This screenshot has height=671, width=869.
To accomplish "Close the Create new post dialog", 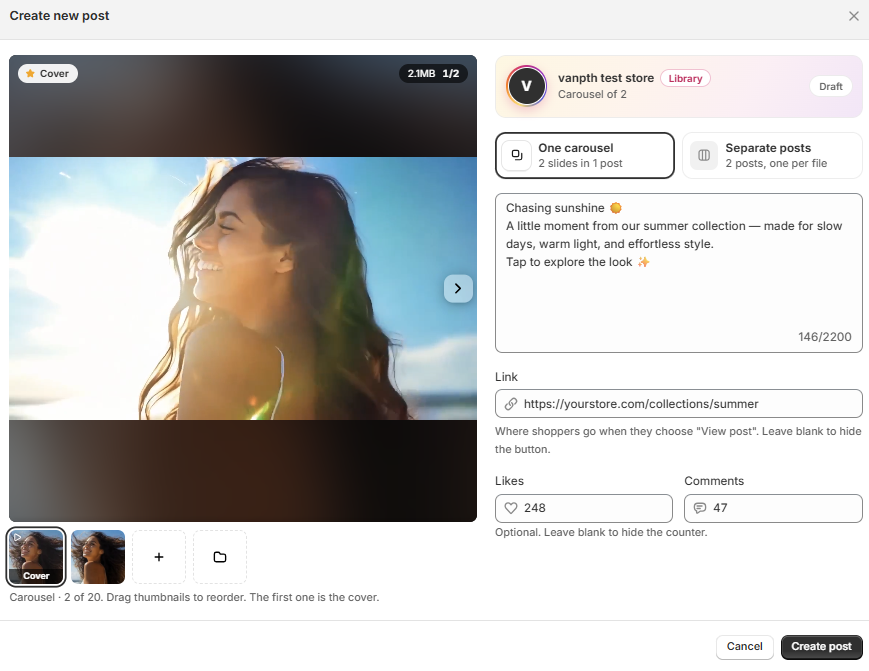I will pos(853,16).
